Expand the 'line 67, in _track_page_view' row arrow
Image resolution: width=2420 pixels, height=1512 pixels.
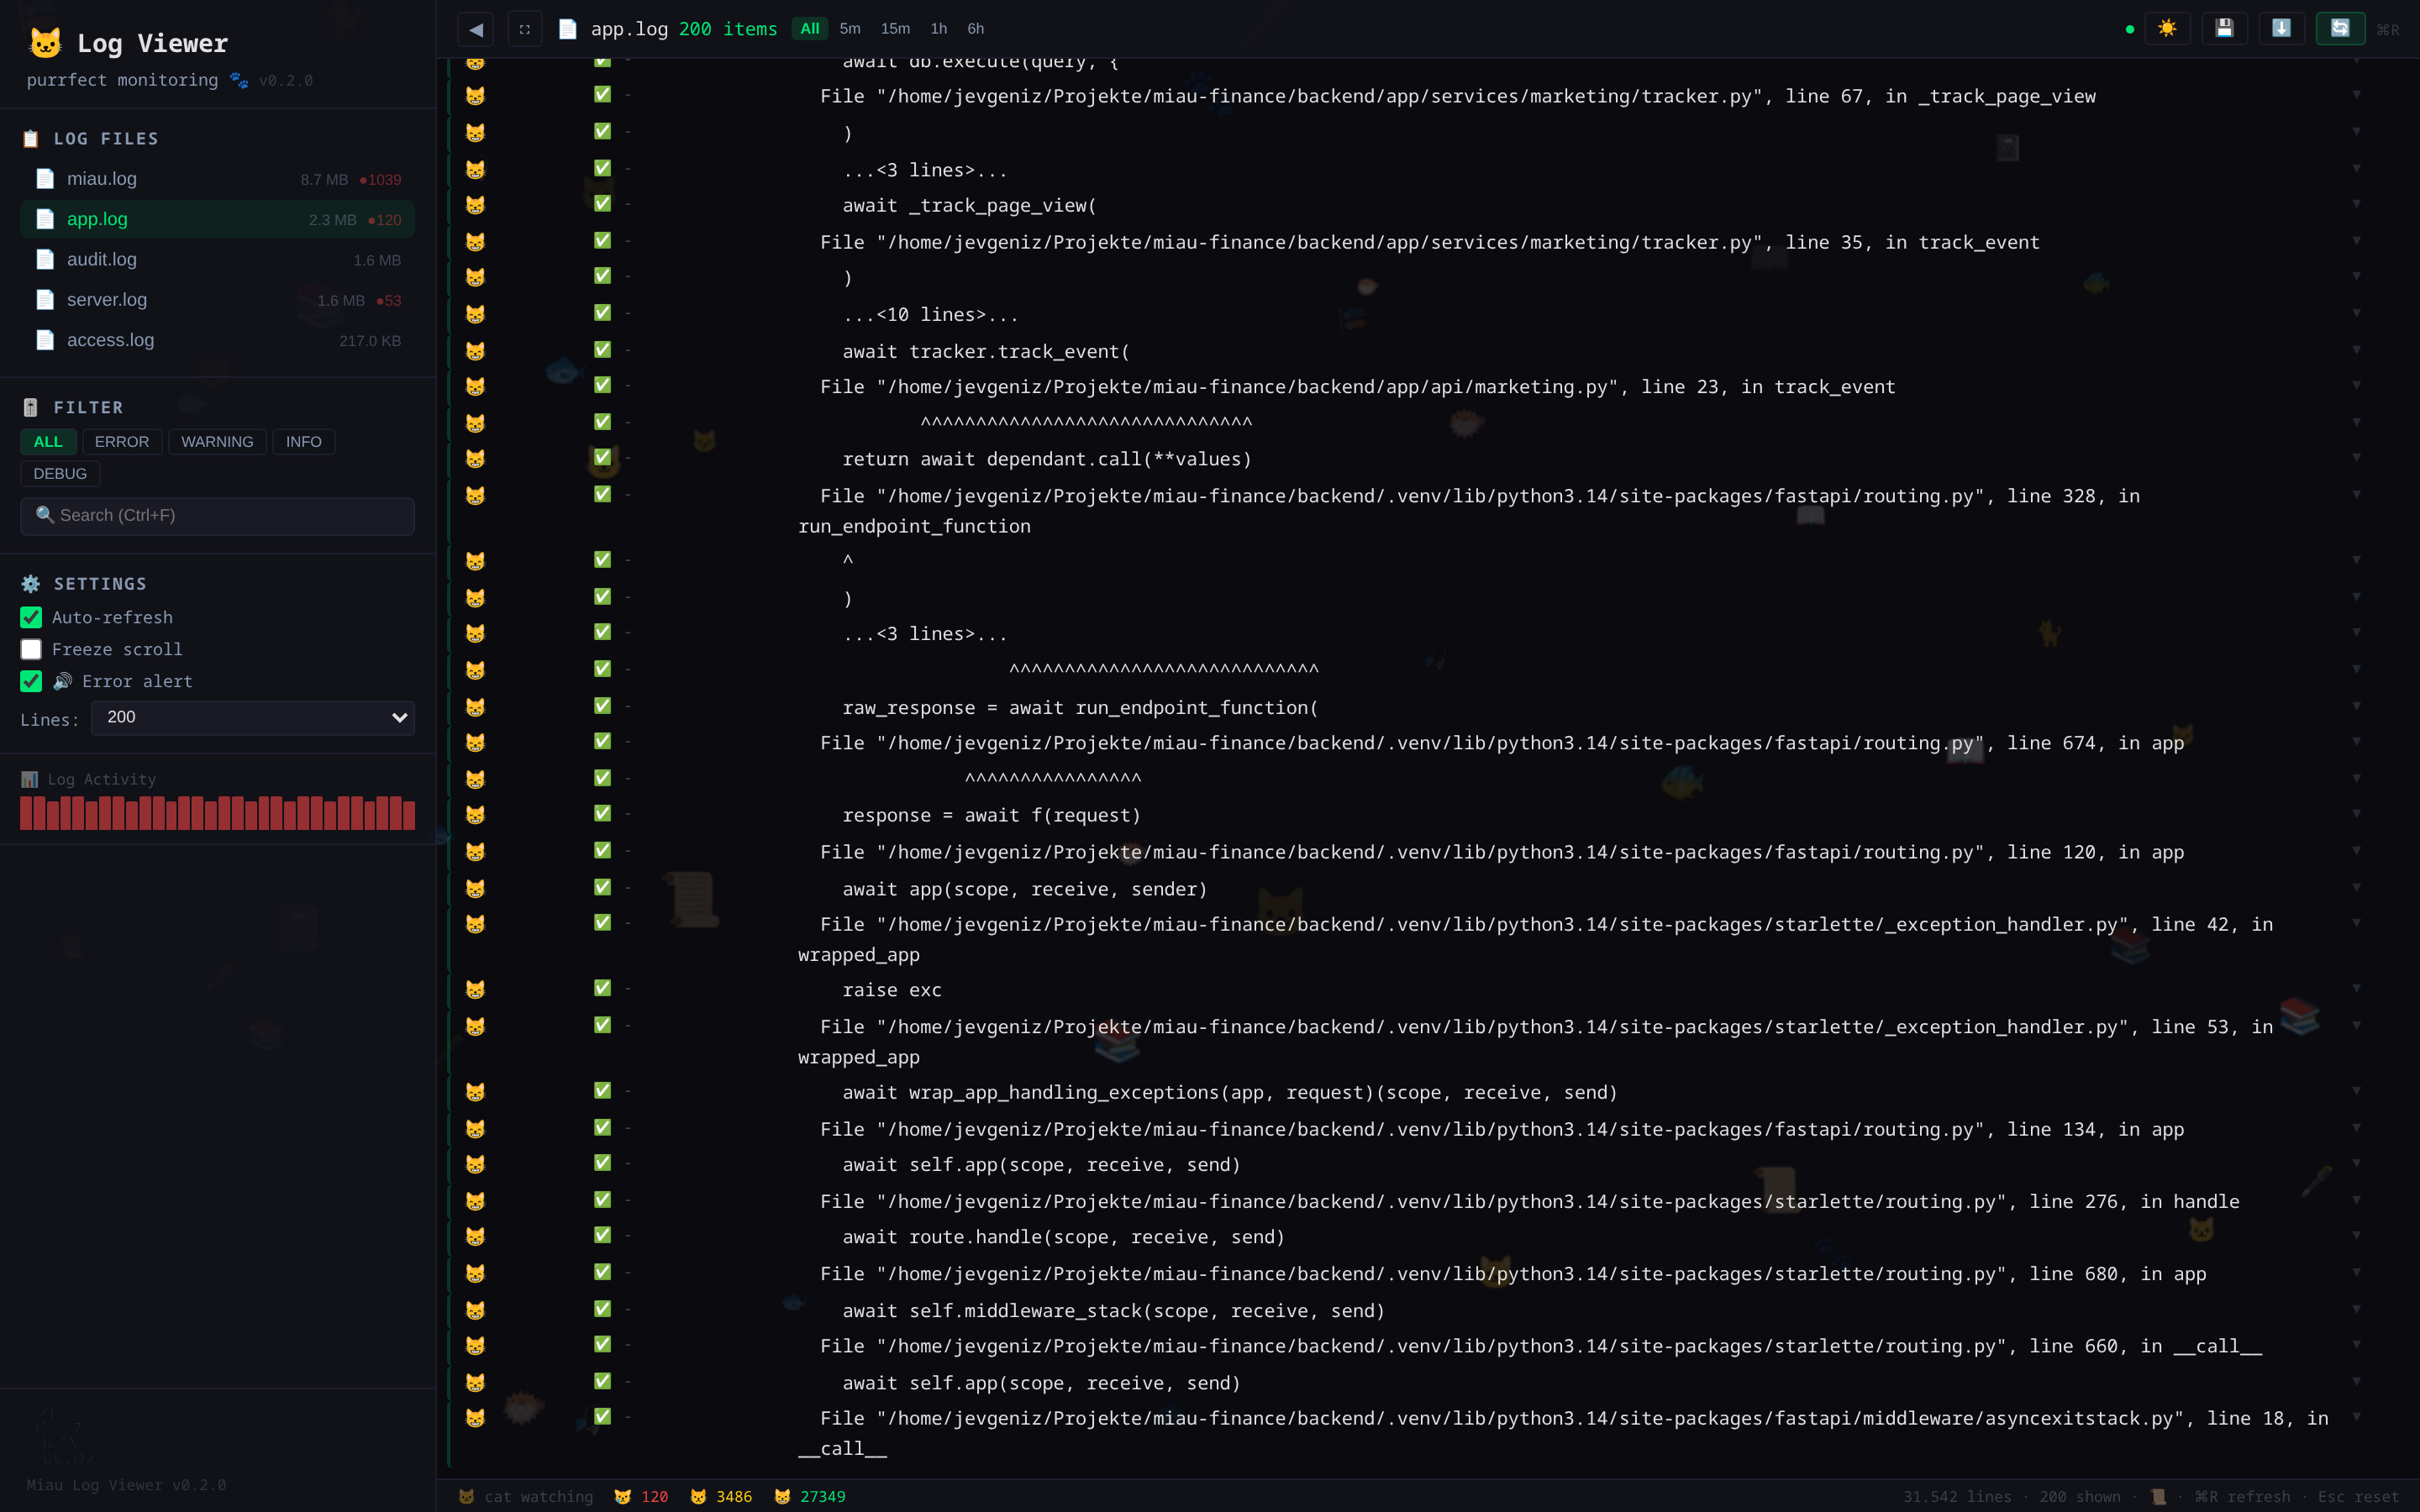point(2356,94)
